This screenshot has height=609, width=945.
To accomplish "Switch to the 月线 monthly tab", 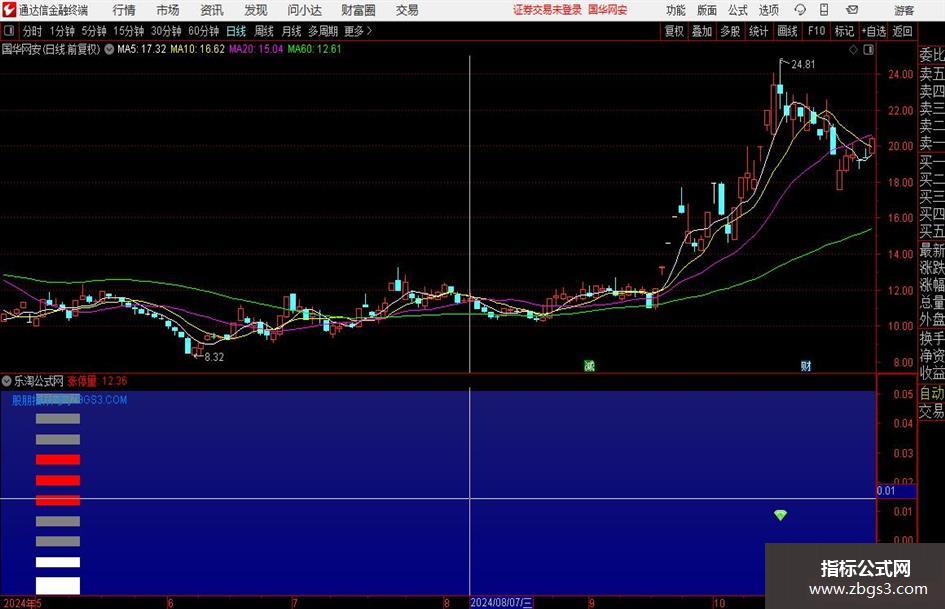I will tap(291, 31).
